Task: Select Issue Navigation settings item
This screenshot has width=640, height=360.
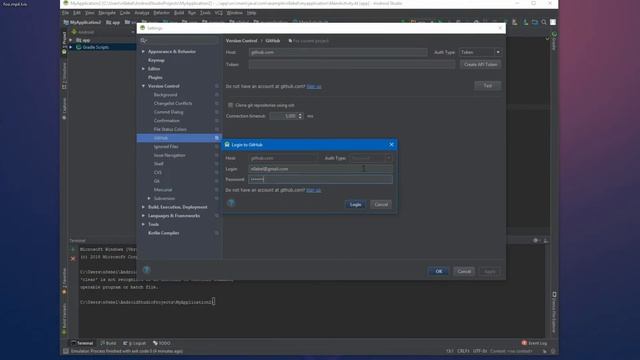Action: point(169,156)
